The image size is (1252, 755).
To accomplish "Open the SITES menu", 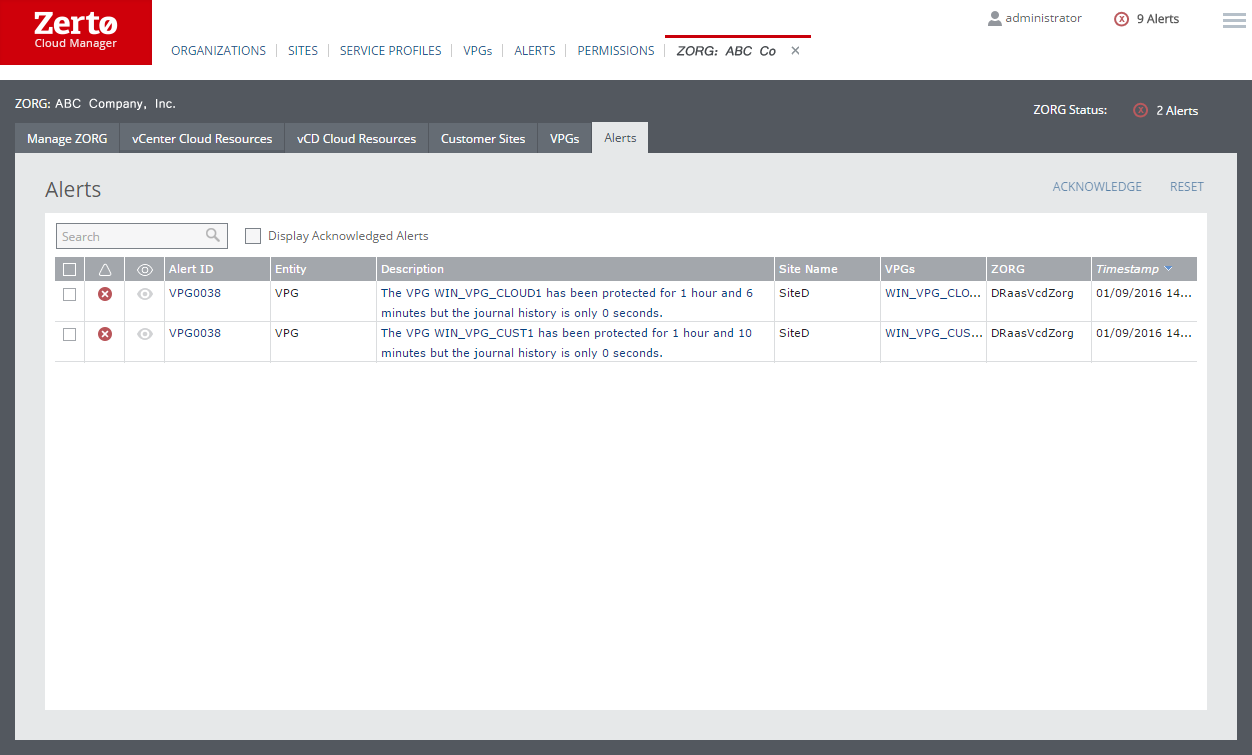I will coord(303,51).
